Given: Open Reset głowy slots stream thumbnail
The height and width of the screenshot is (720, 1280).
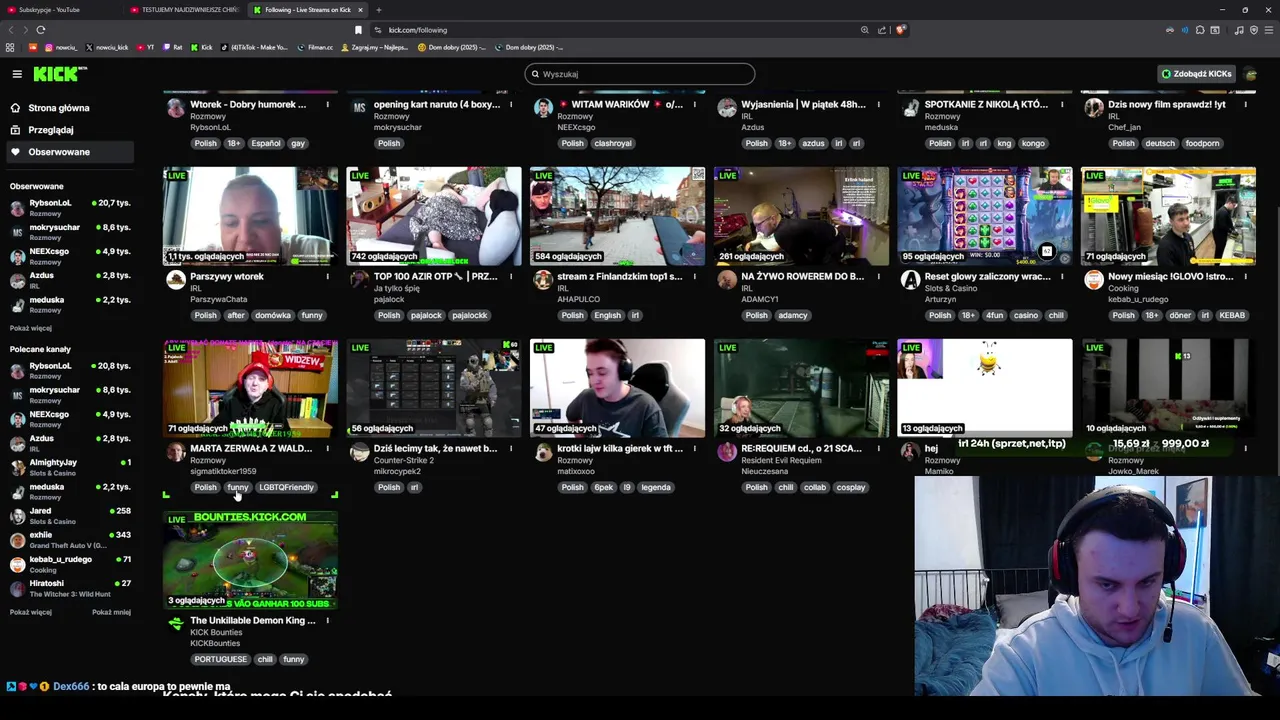Looking at the screenshot, I should (985, 216).
